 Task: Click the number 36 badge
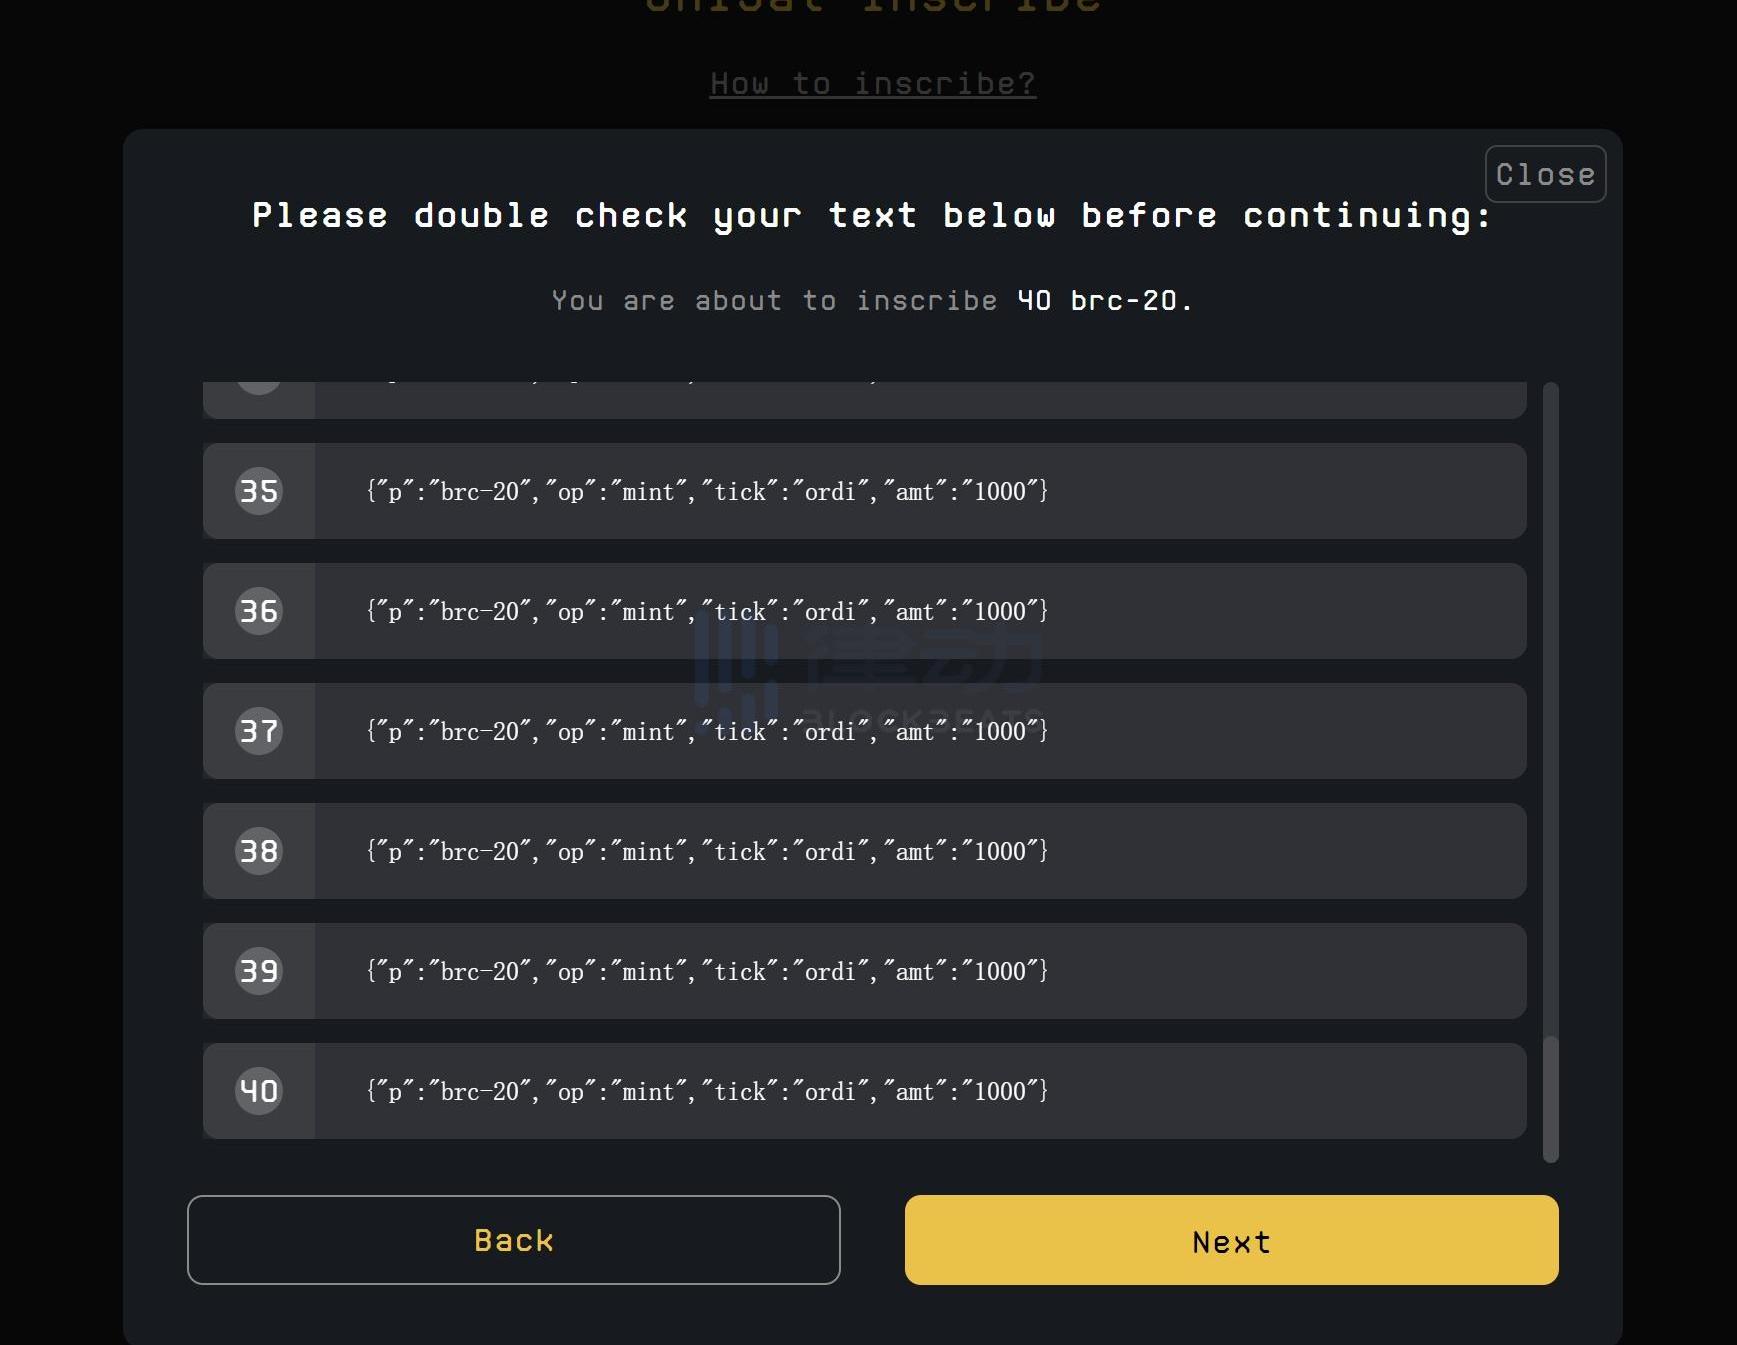(x=259, y=611)
